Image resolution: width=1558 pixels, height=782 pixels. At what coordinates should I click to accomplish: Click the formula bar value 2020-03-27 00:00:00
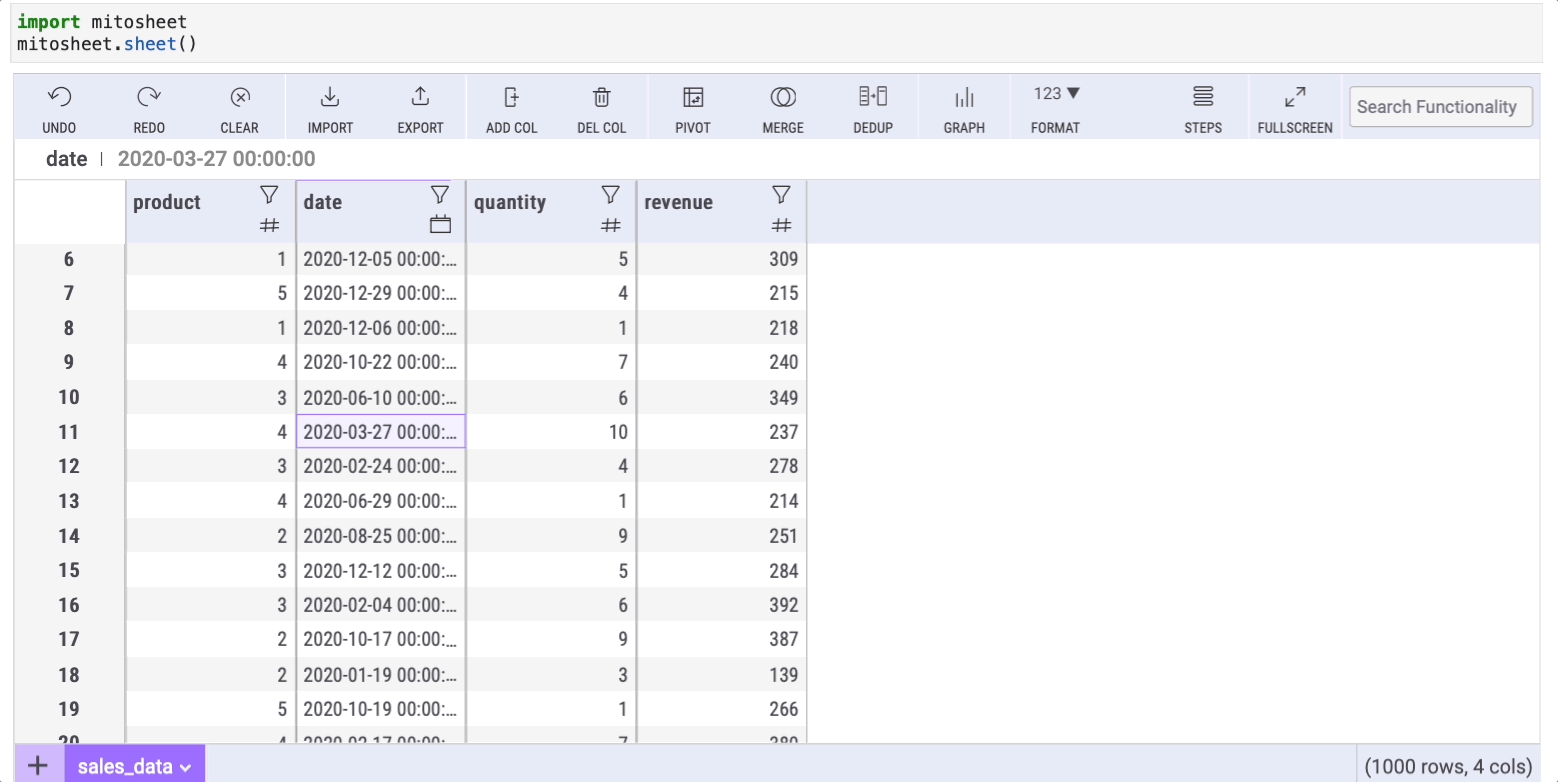pyautogui.click(x=216, y=158)
